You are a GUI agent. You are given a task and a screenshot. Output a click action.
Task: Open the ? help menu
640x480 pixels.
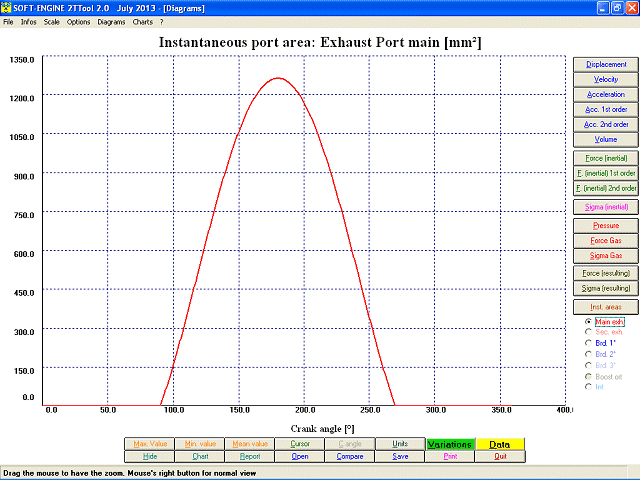162,22
